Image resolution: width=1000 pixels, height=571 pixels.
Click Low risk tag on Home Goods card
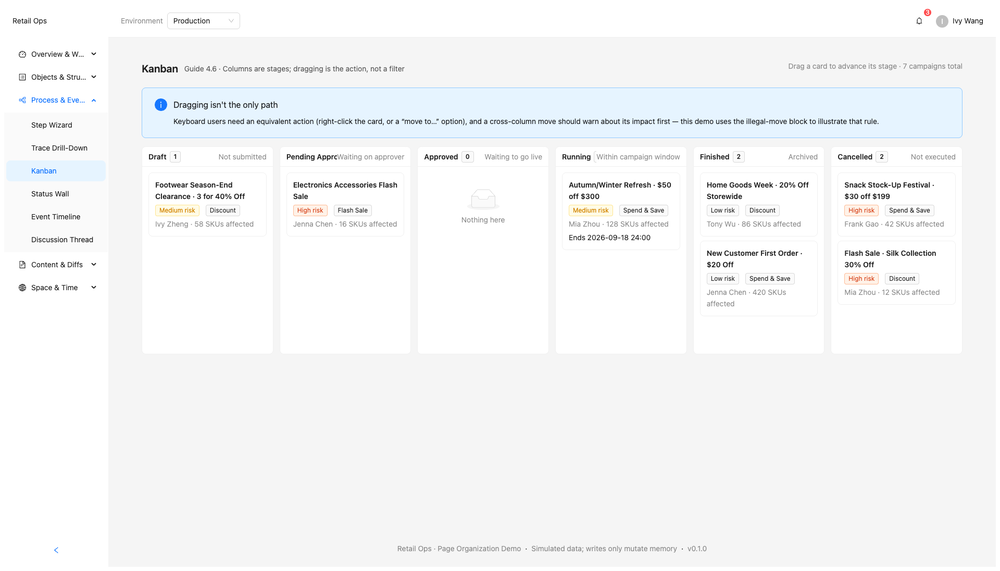[723, 211]
